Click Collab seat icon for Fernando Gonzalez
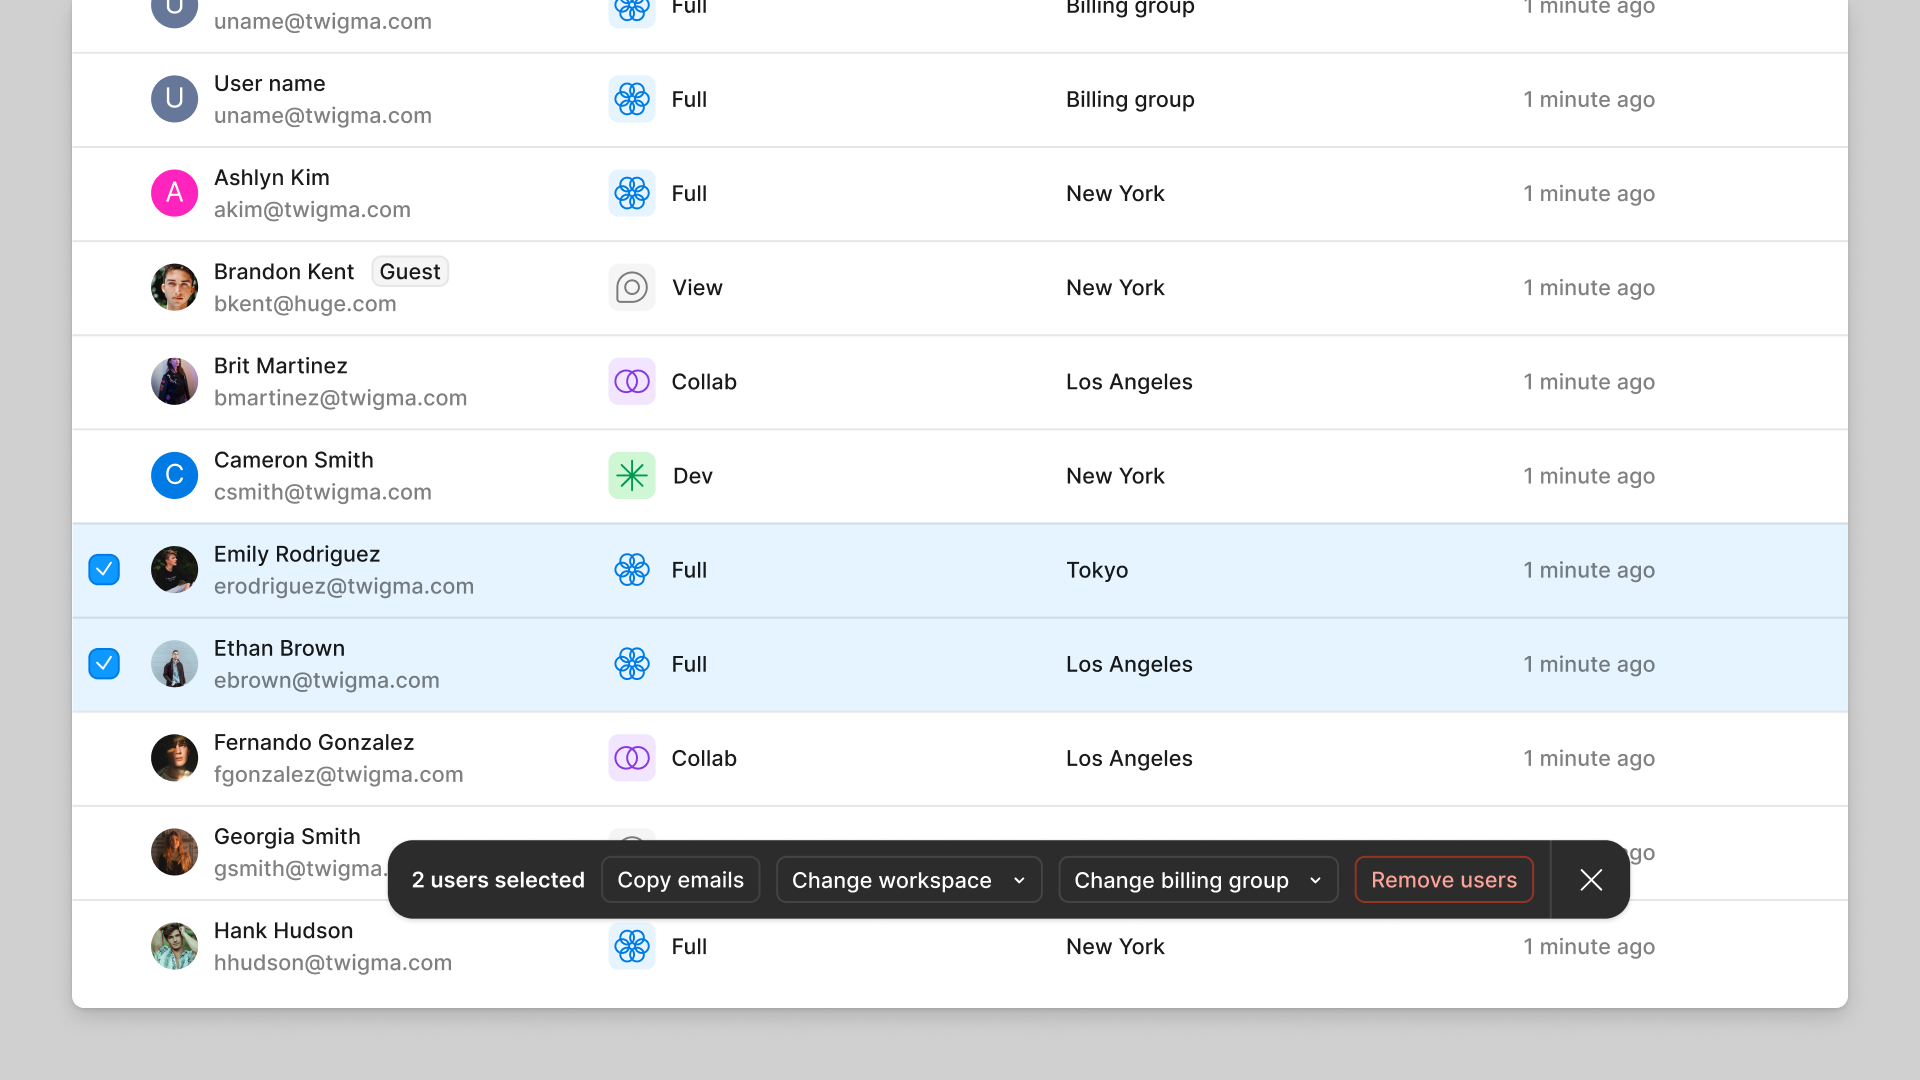 click(x=632, y=758)
